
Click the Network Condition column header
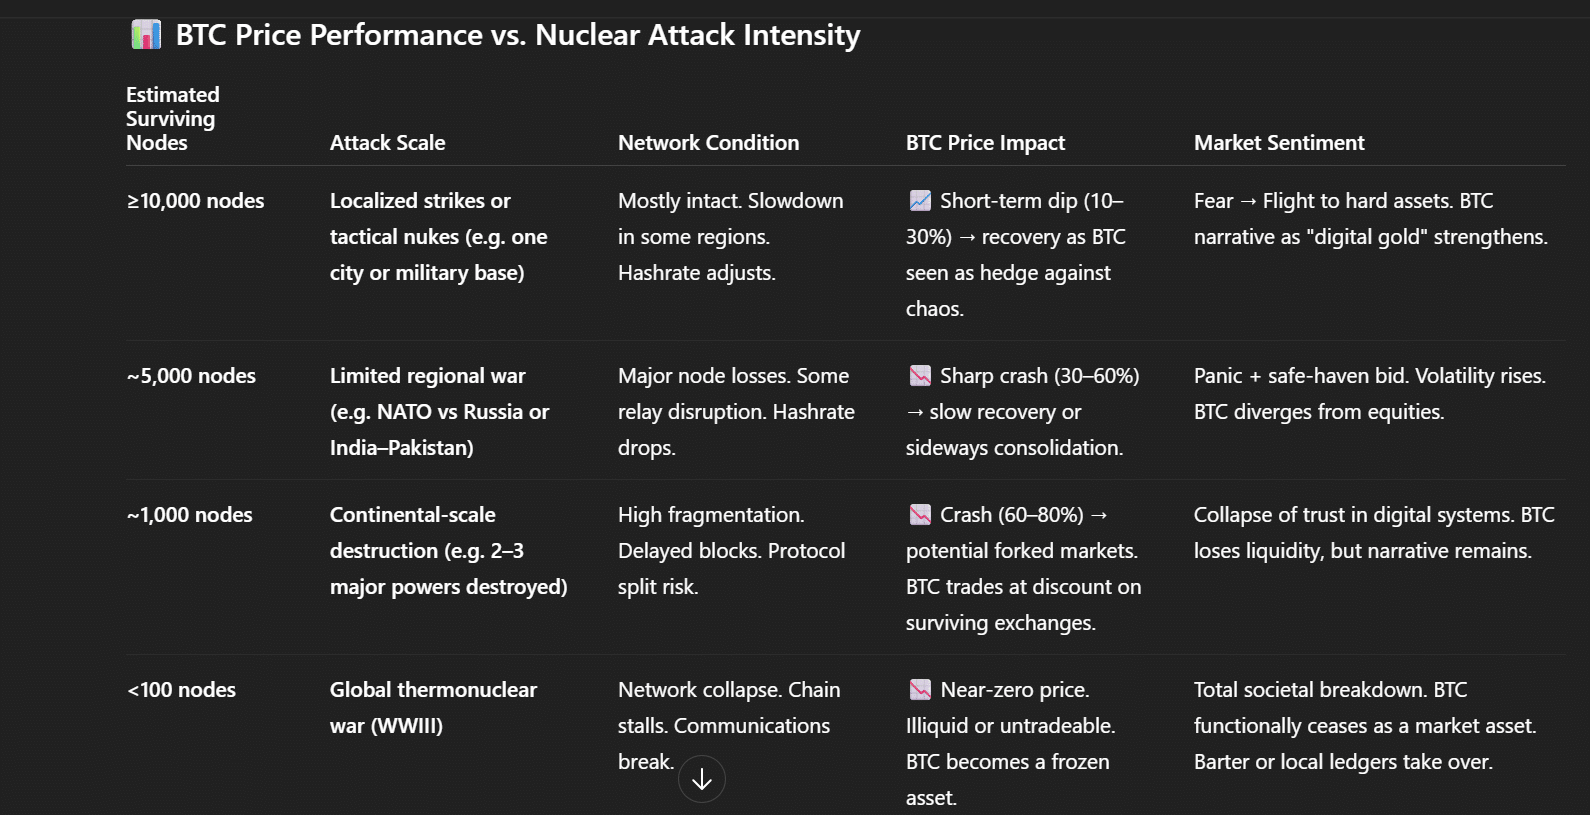coord(708,143)
